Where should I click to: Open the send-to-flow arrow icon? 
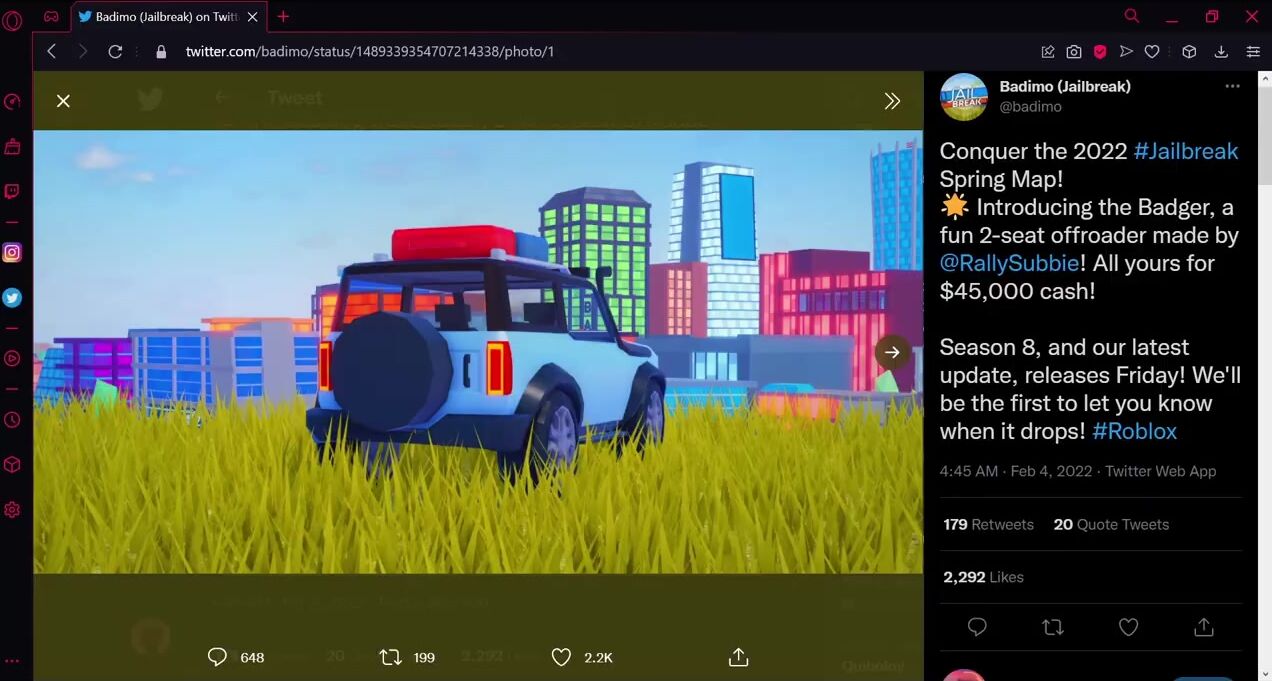(x=1126, y=52)
